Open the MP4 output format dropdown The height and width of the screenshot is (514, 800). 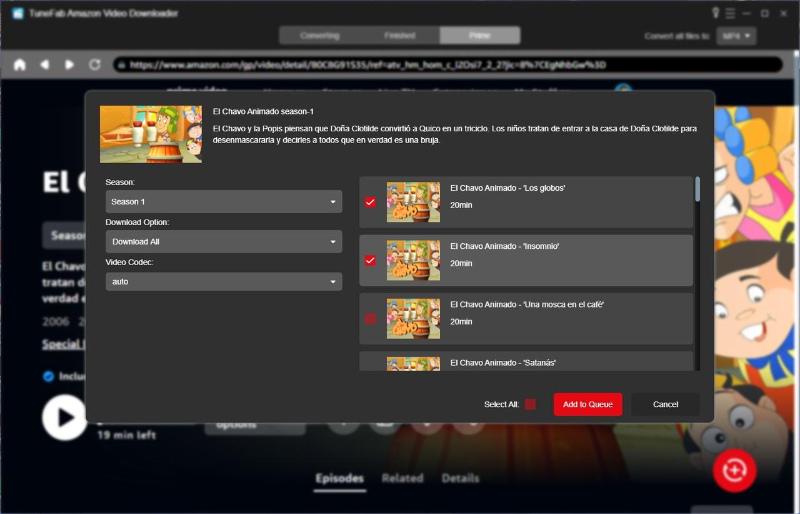pyautogui.click(x=735, y=35)
